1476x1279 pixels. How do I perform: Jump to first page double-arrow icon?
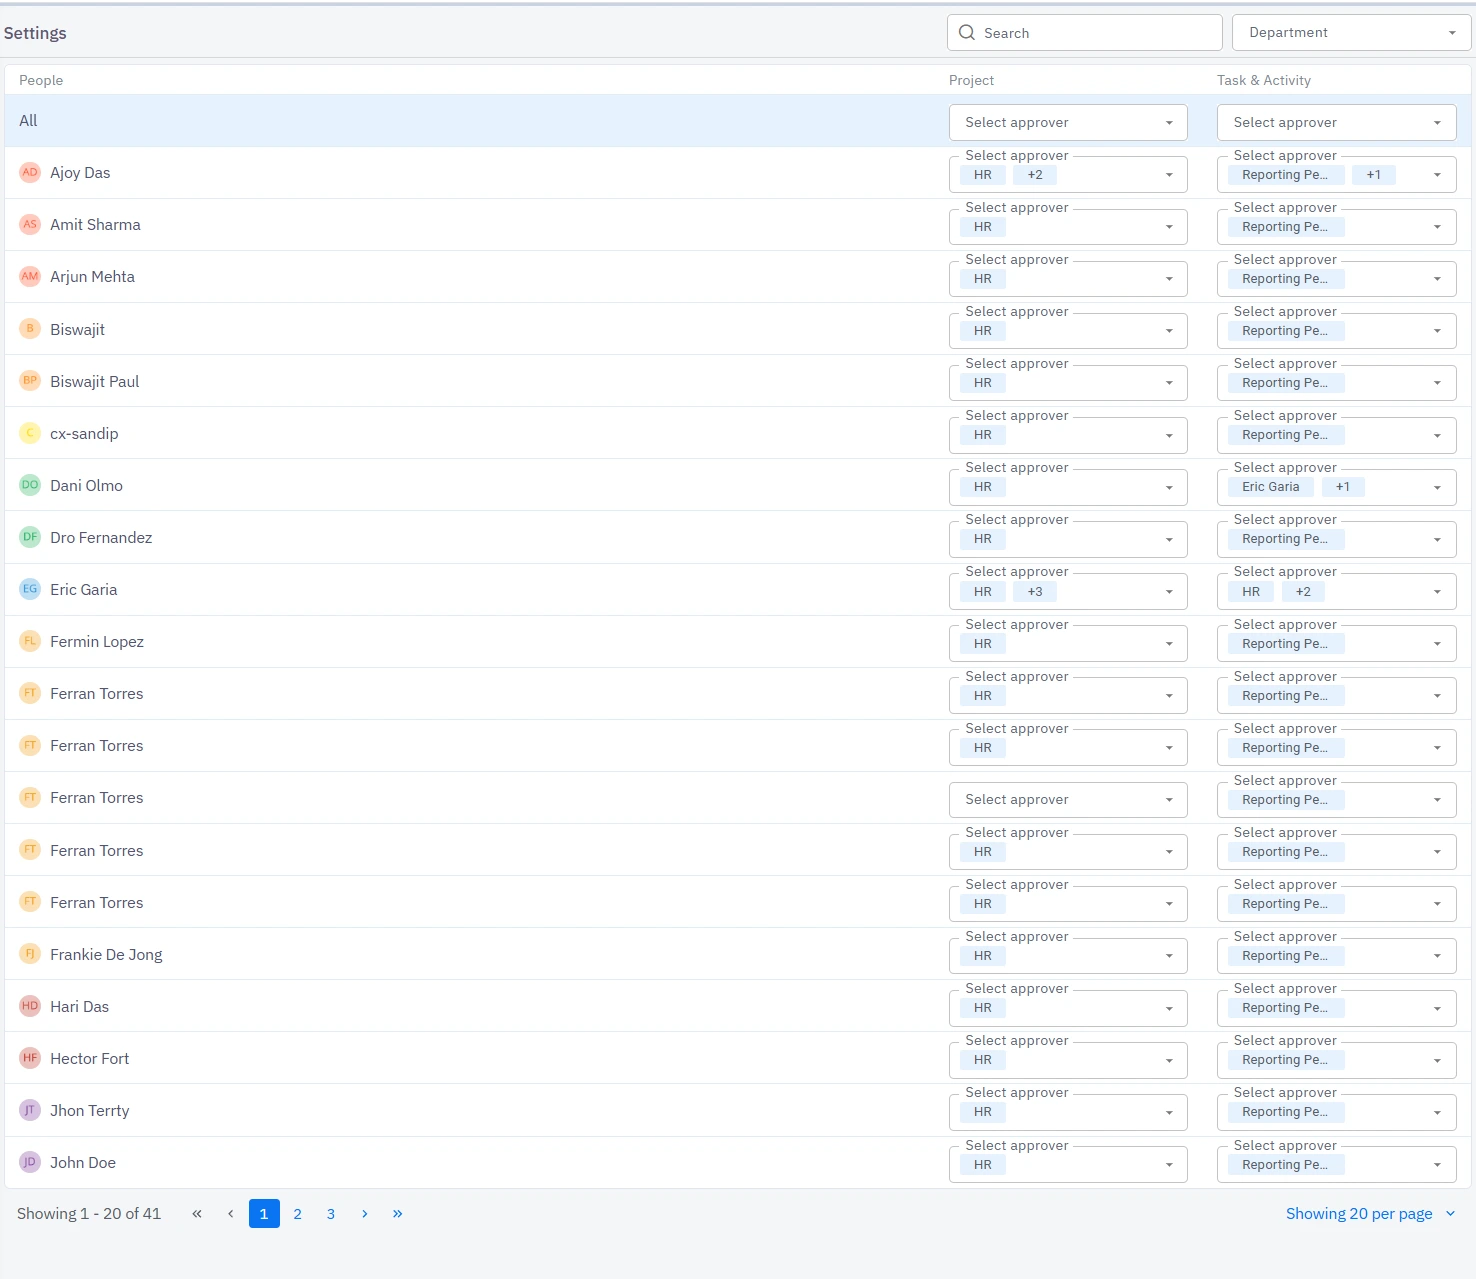tap(197, 1214)
